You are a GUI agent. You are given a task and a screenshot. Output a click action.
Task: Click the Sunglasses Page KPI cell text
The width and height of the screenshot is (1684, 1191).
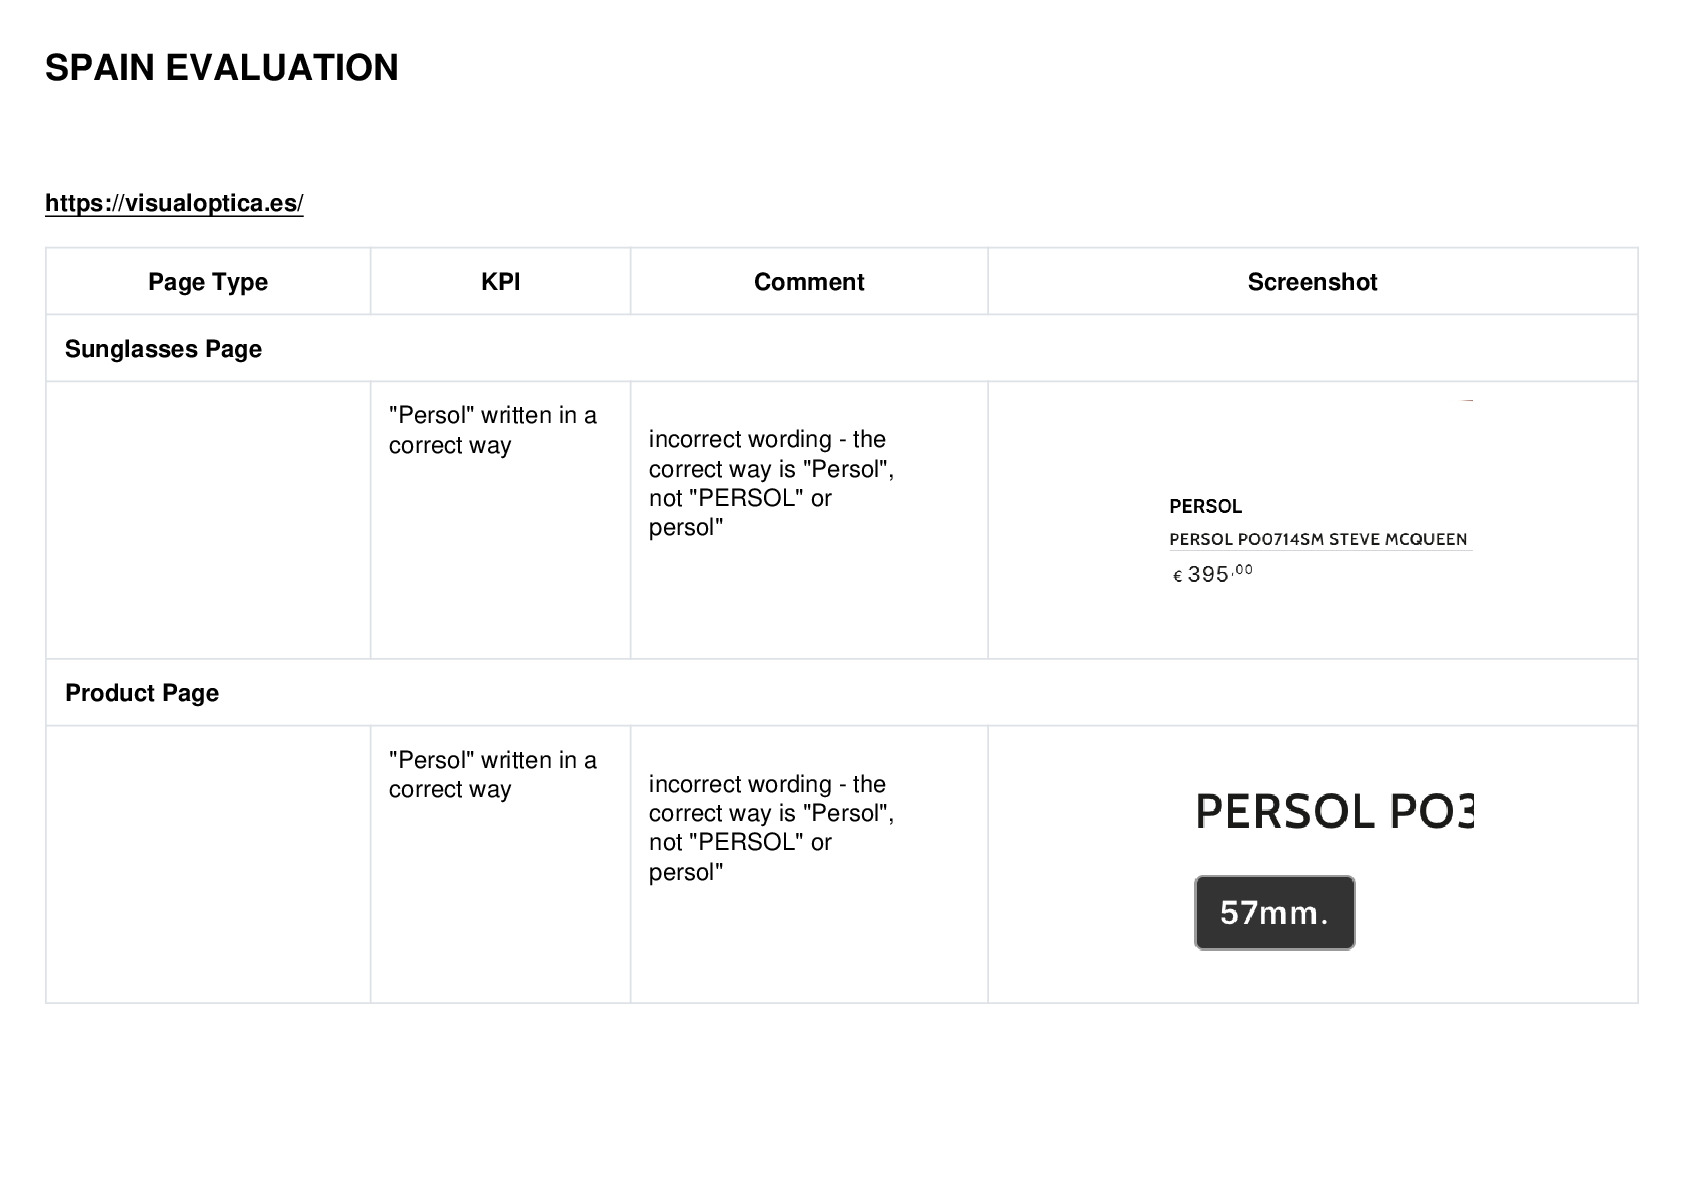pos(493,430)
